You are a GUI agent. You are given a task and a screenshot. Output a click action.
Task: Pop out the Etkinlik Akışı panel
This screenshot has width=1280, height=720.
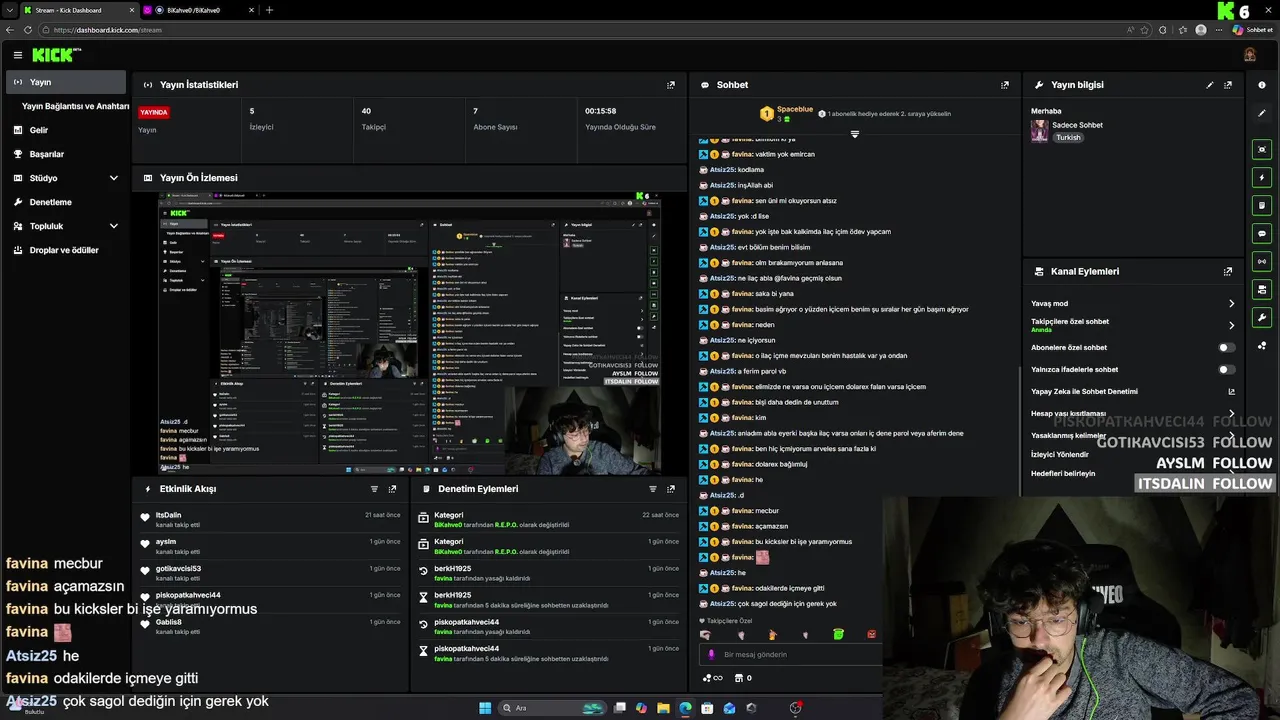(392, 489)
